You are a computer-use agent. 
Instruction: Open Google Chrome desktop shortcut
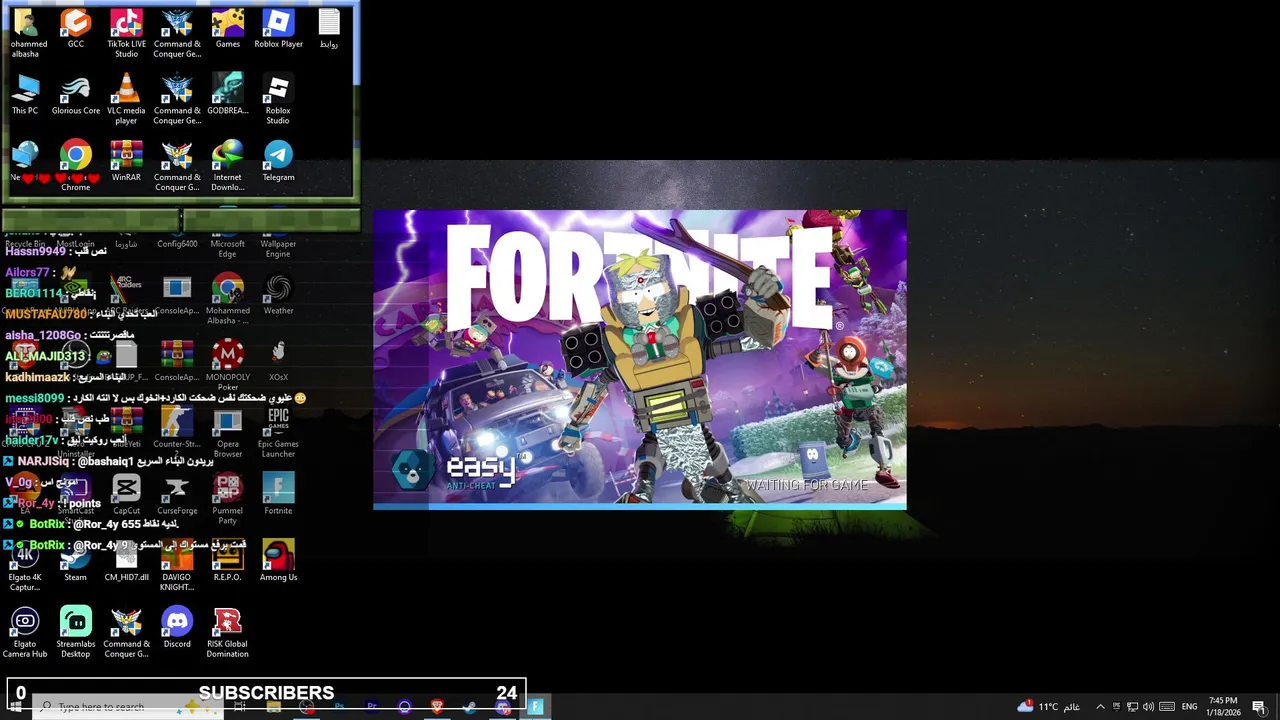click(75, 166)
